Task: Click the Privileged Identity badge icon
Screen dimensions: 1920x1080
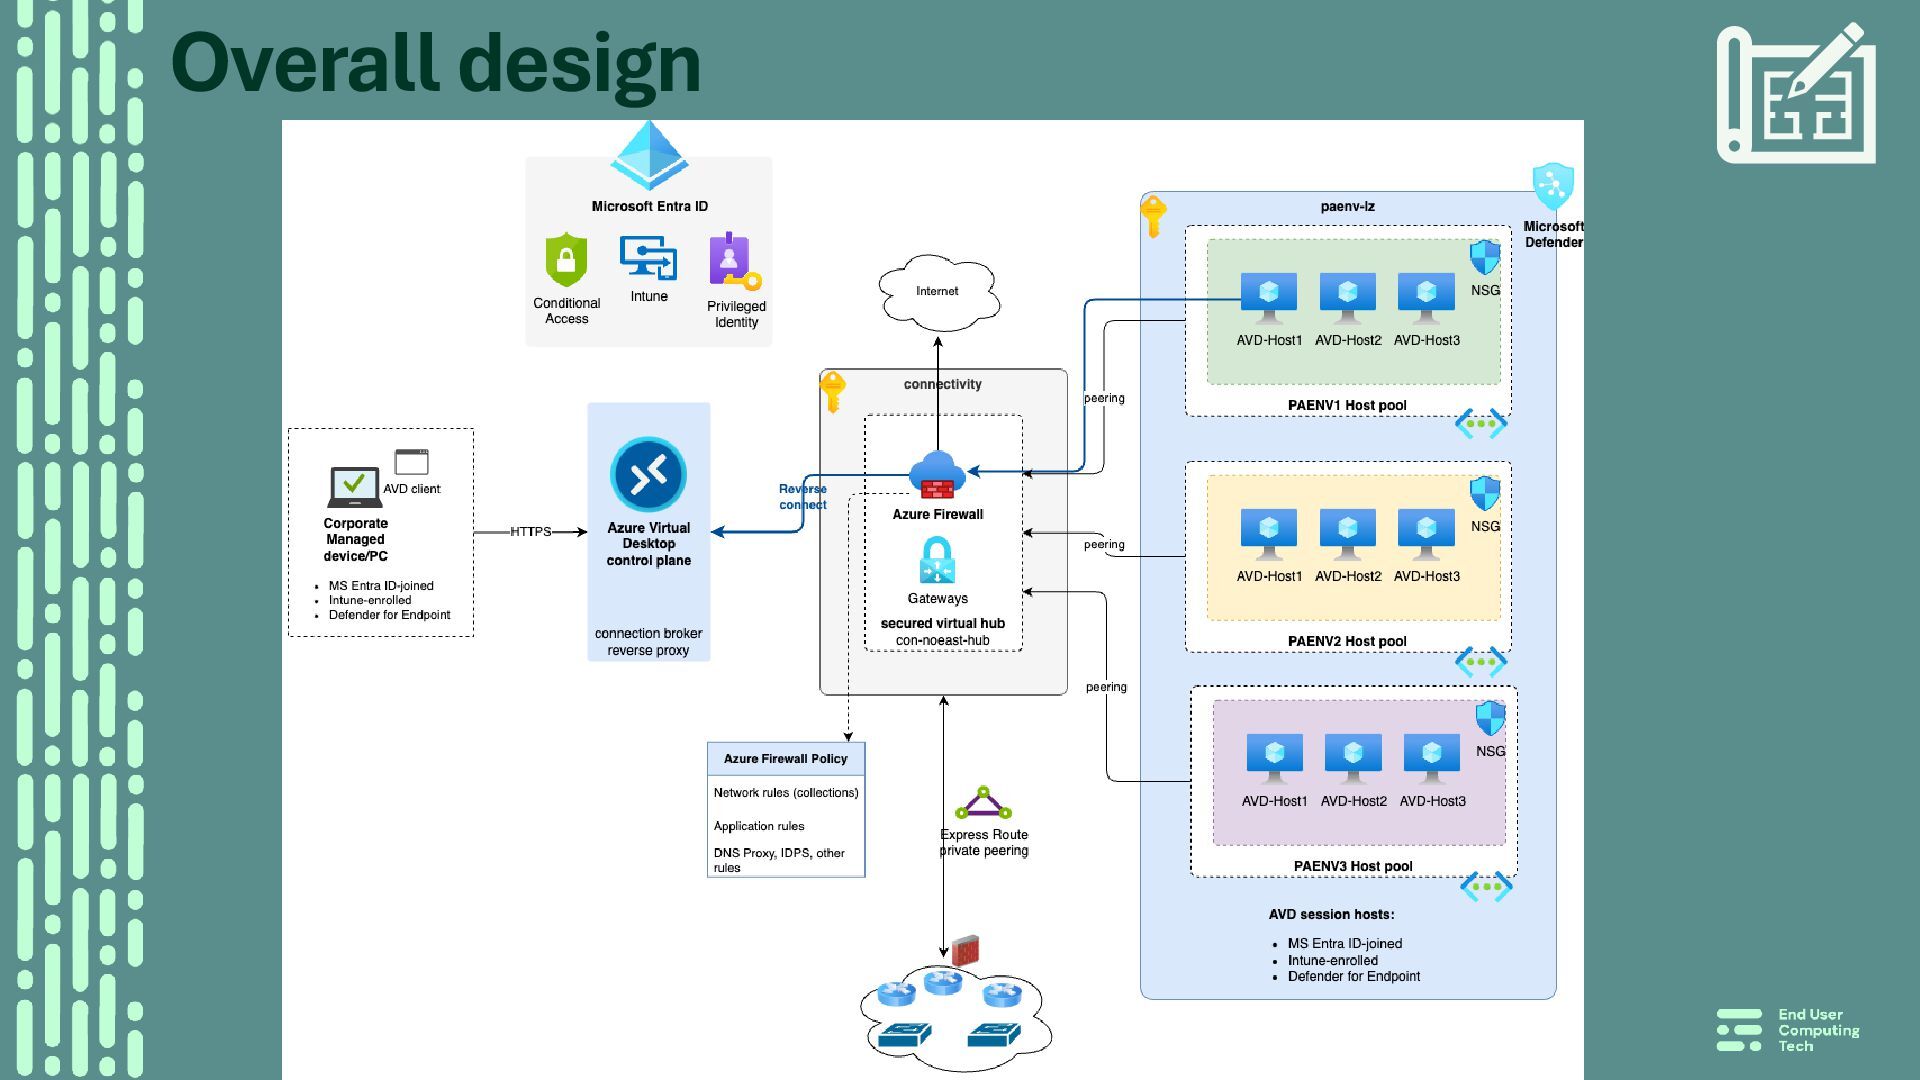Action: (733, 261)
